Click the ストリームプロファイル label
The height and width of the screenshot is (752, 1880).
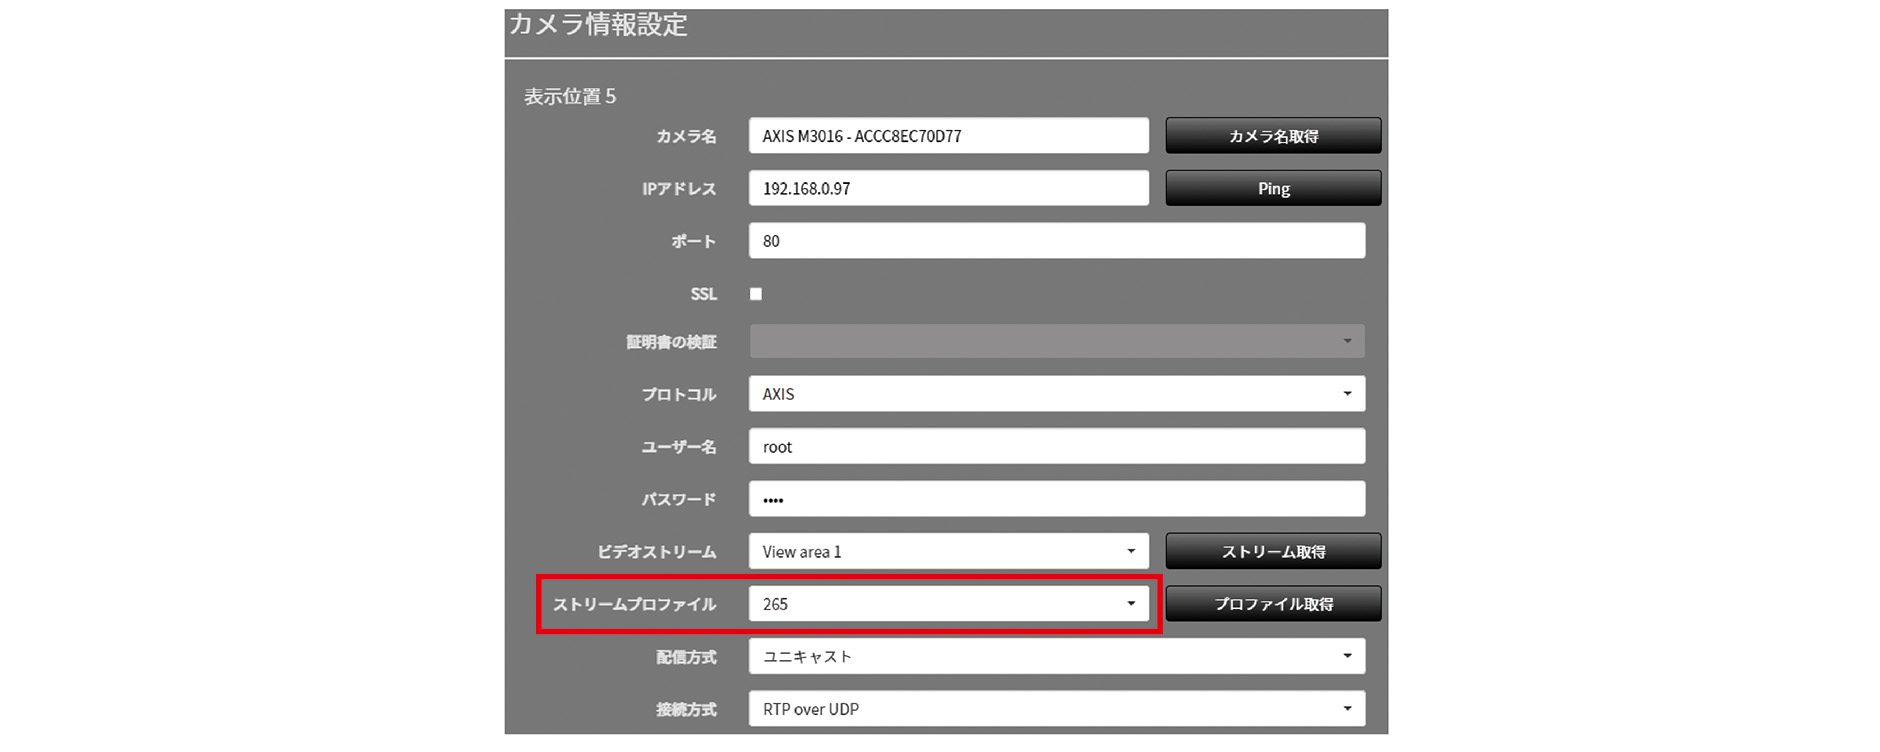[x=635, y=604]
